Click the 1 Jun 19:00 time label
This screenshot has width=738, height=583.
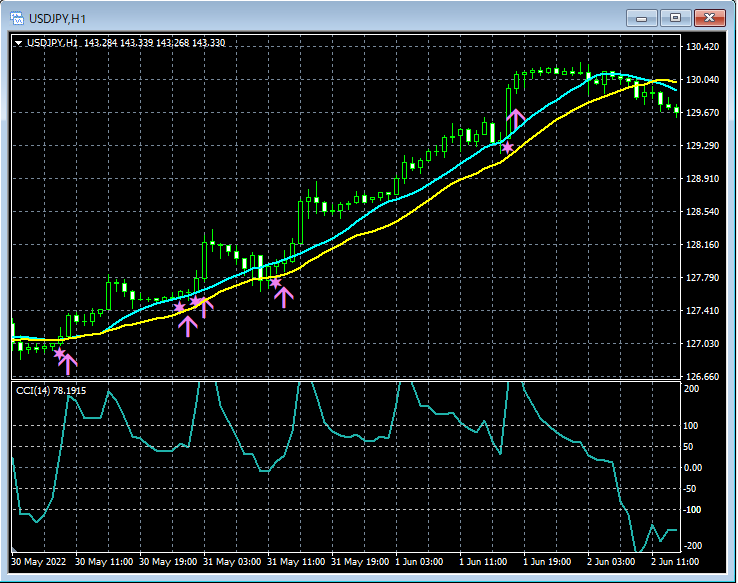point(547,562)
